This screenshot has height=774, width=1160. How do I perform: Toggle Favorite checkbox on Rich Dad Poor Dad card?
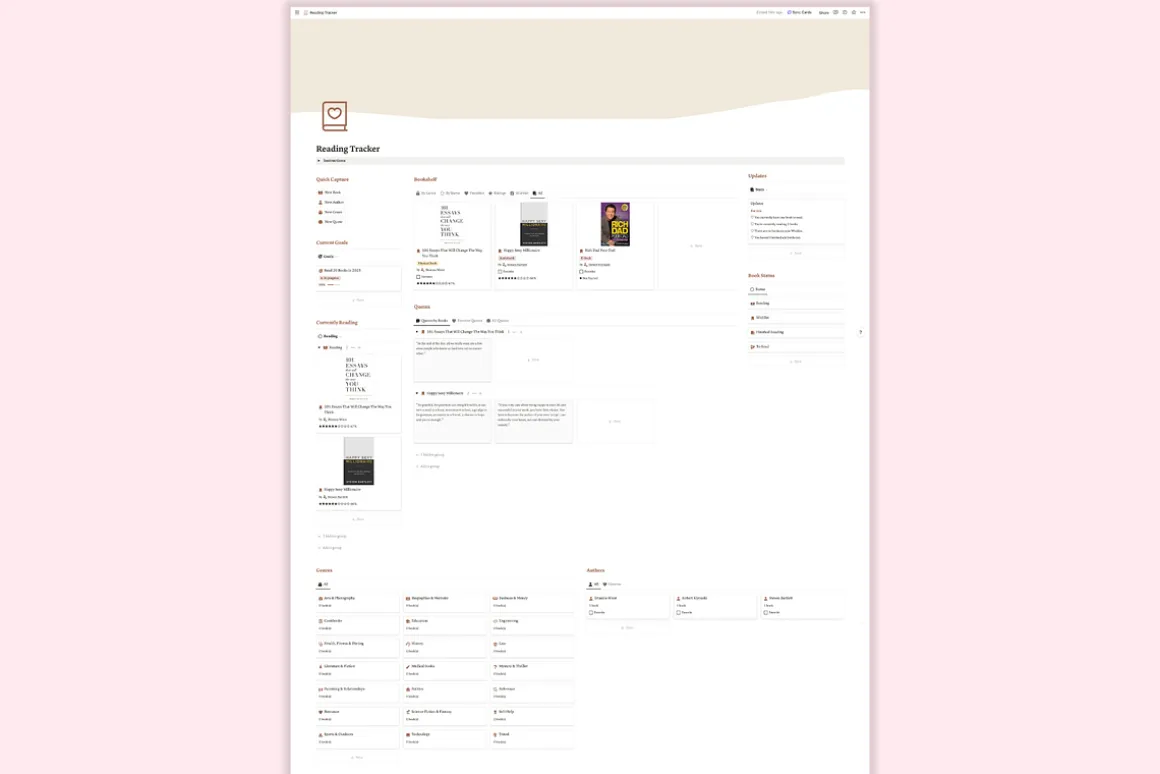[581, 272]
